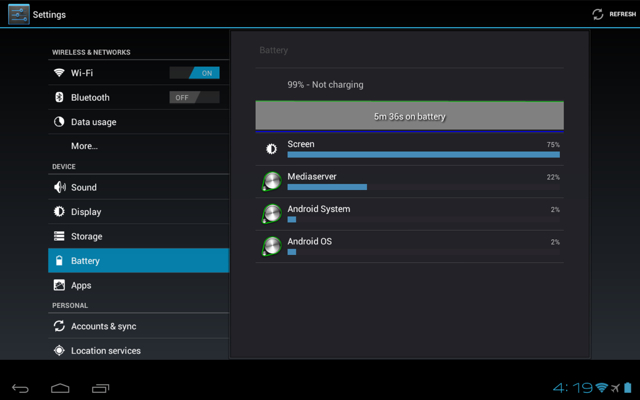Image resolution: width=640 pixels, height=400 pixels.
Task: Open Android OS usage details
Action: pyautogui.click(x=409, y=247)
